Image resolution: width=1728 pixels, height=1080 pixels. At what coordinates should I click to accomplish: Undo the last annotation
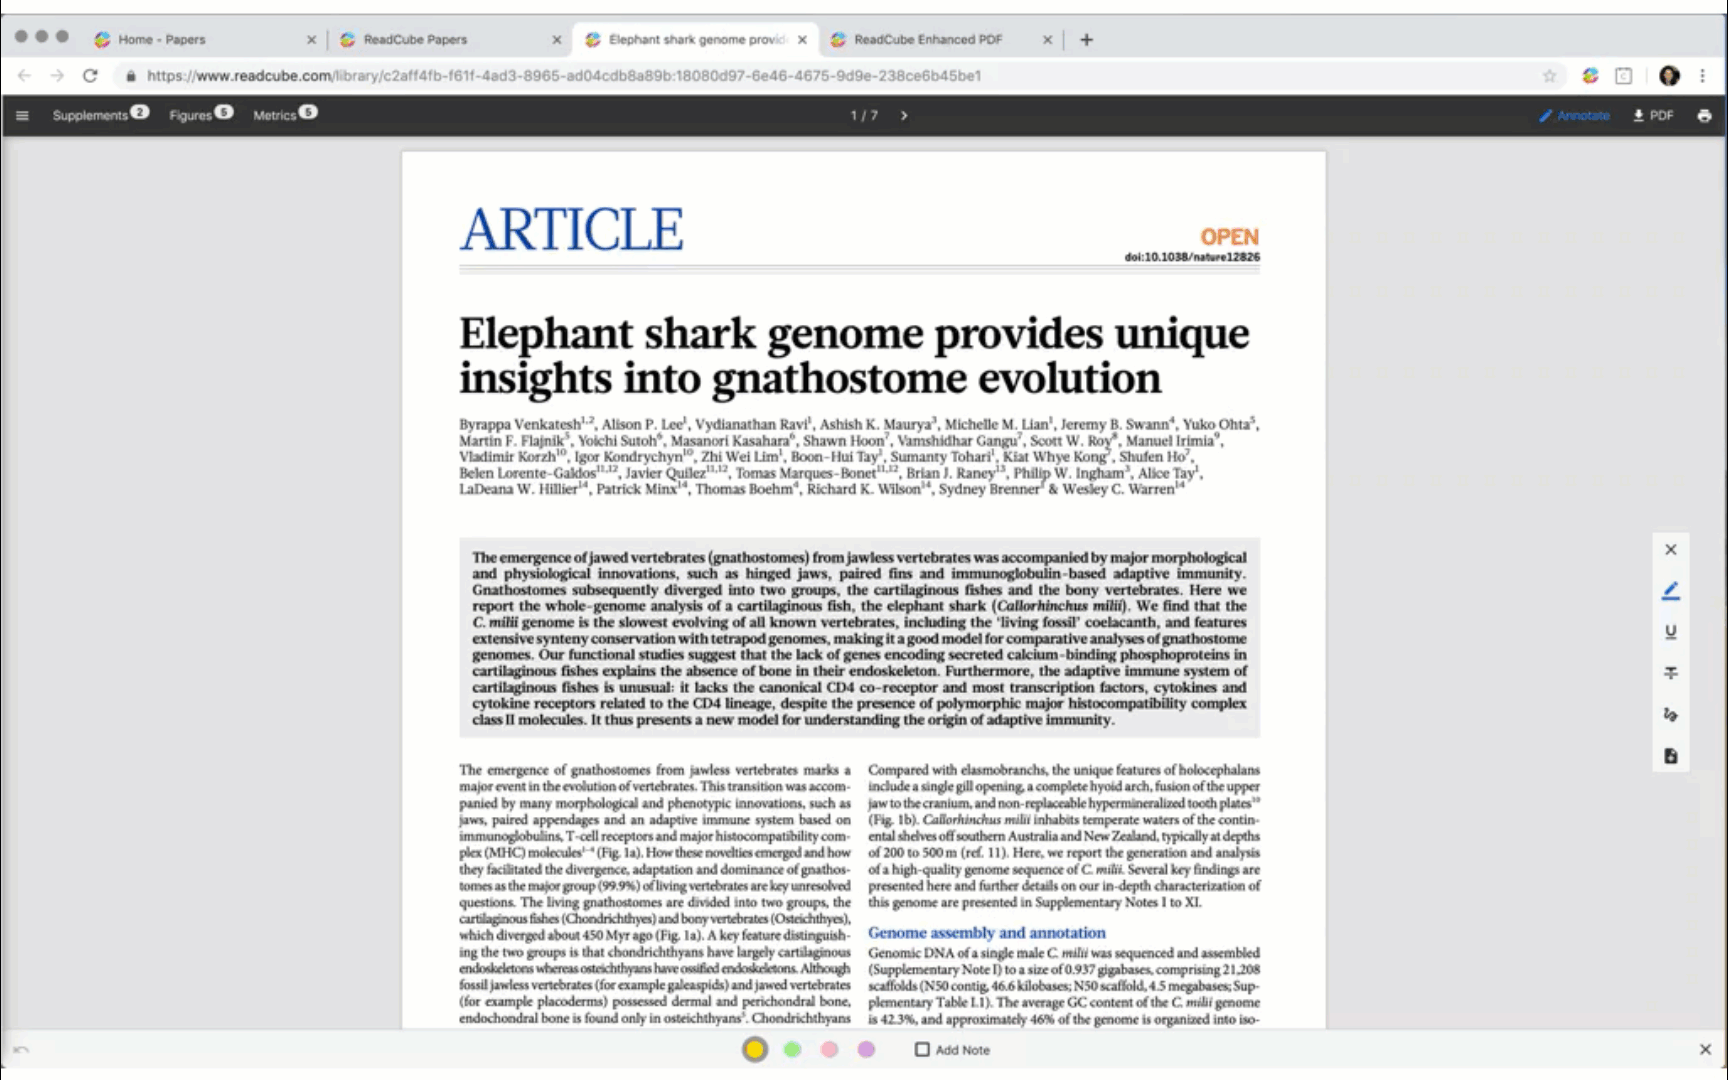coord(21,1049)
